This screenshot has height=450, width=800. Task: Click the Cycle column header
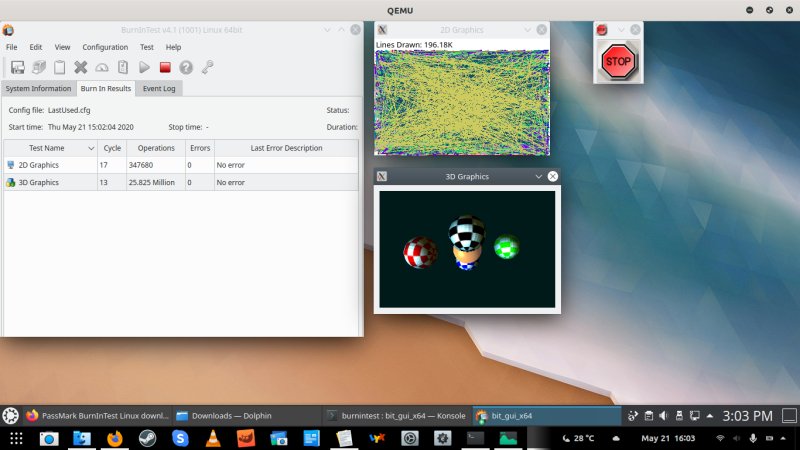click(x=112, y=148)
